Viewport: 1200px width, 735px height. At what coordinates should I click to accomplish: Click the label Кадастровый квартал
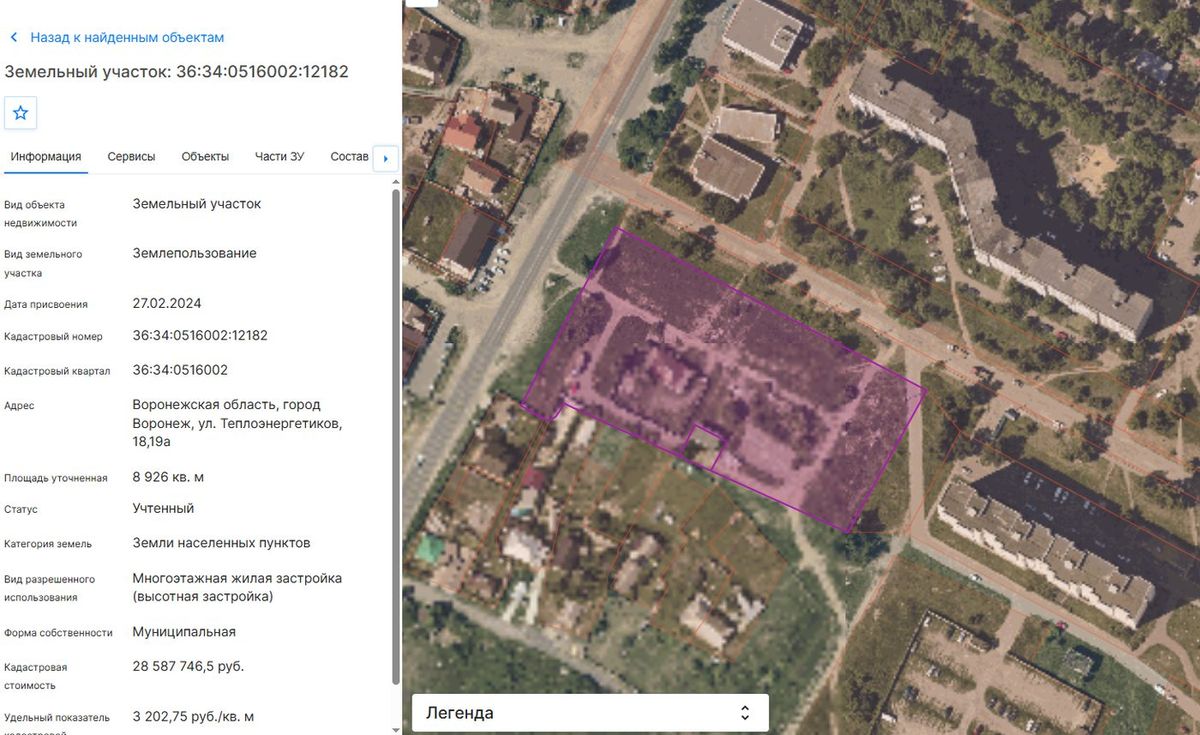(58, 371)
